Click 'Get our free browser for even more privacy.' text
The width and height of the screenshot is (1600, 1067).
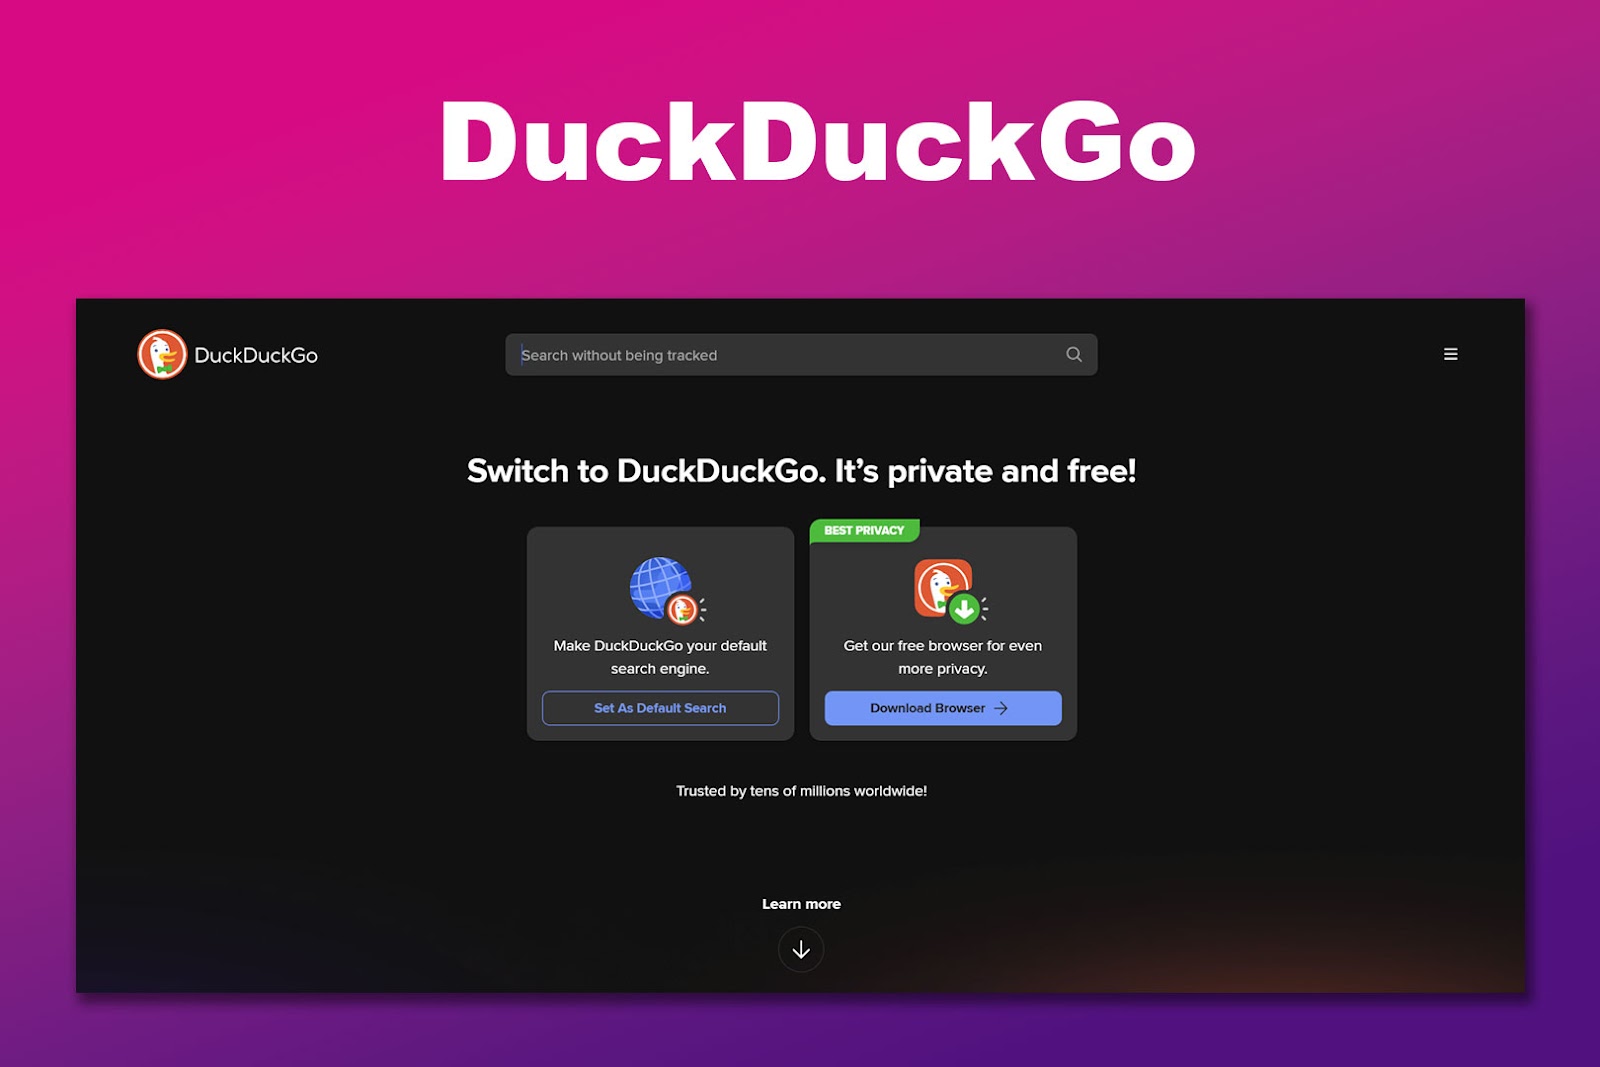click(x=943, y=657)
